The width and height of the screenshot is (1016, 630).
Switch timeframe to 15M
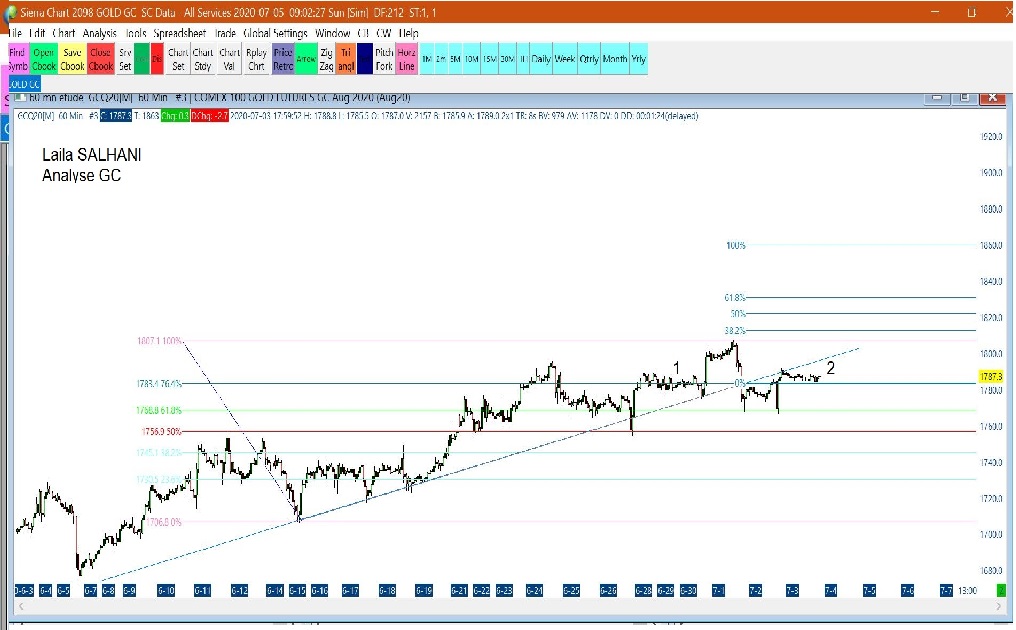(490, 59)
